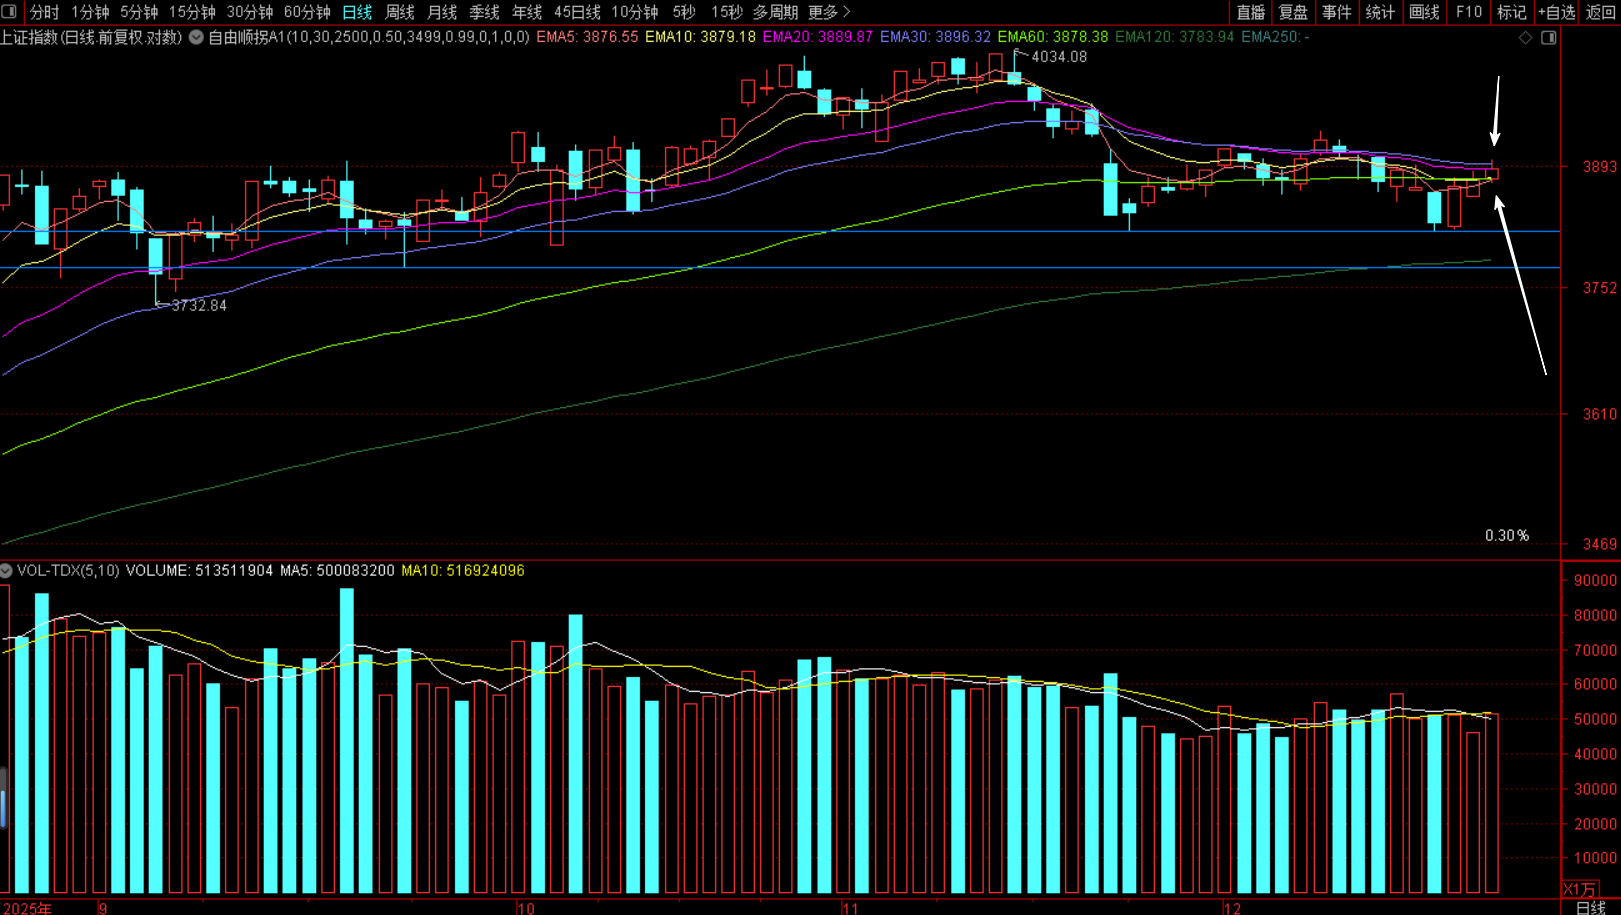The height and width of the screenshot is (915, 1621).
Task: Open the 事件 events button
Action: tap(1336, 12)
